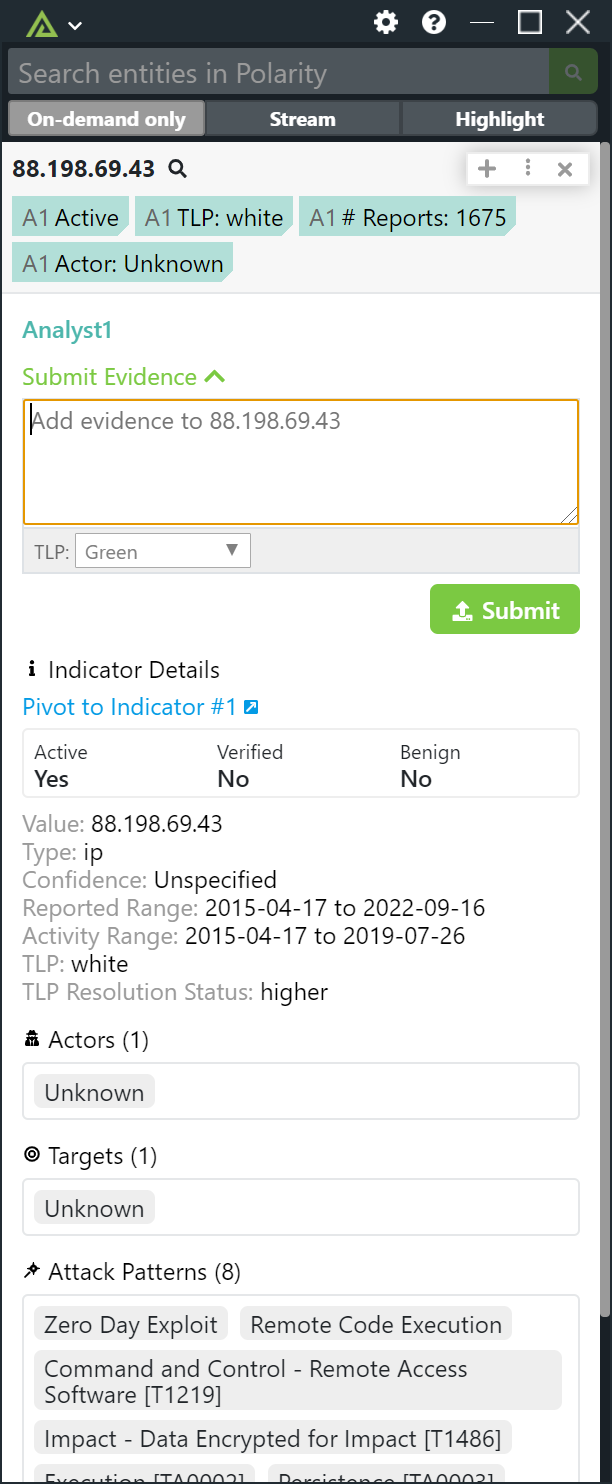Click the Benign No status cell
Viewport: 612px width, 1484px height.
pyautogui.click(x=430, y=765)
